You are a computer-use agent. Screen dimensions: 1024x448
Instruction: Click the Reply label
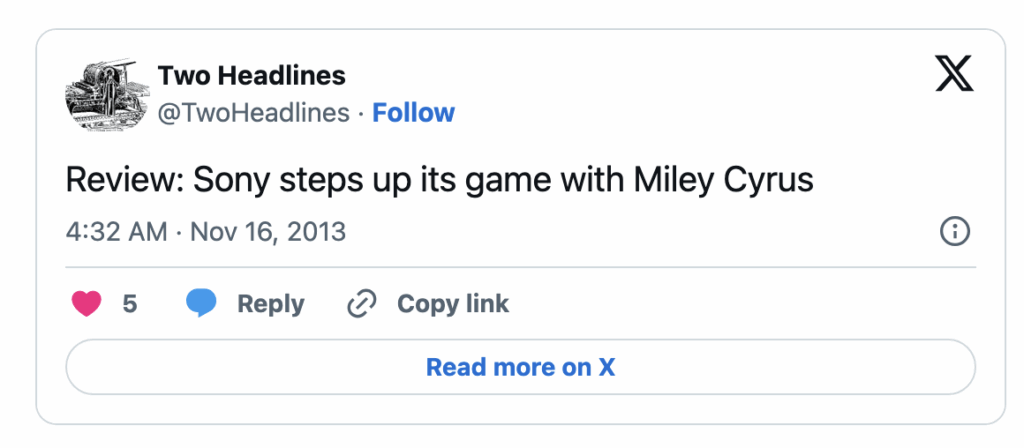[270, 304]
